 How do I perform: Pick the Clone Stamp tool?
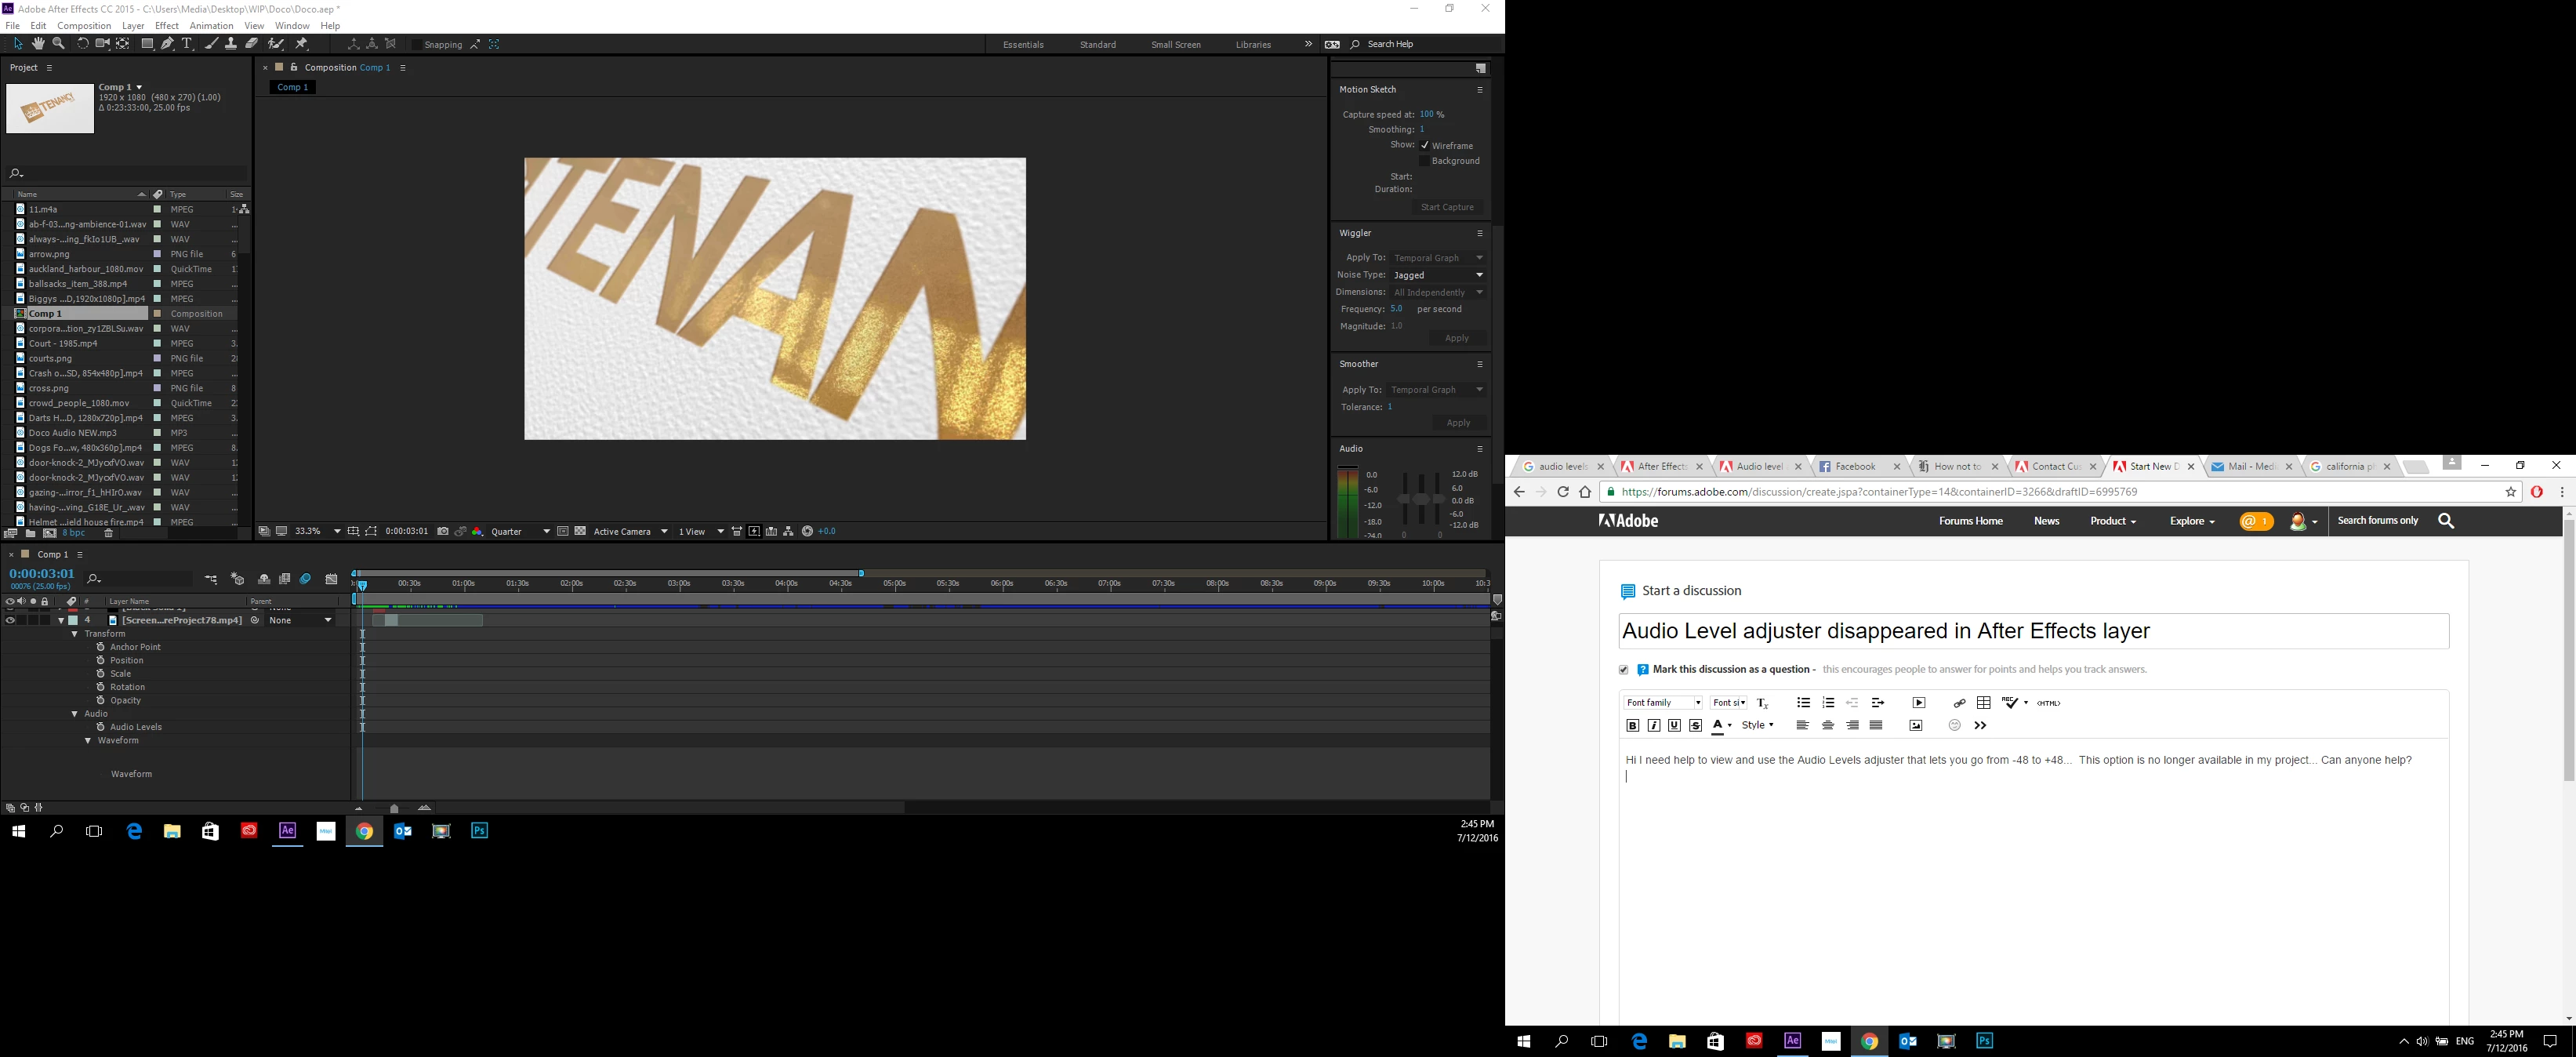[x=230, y=44]
